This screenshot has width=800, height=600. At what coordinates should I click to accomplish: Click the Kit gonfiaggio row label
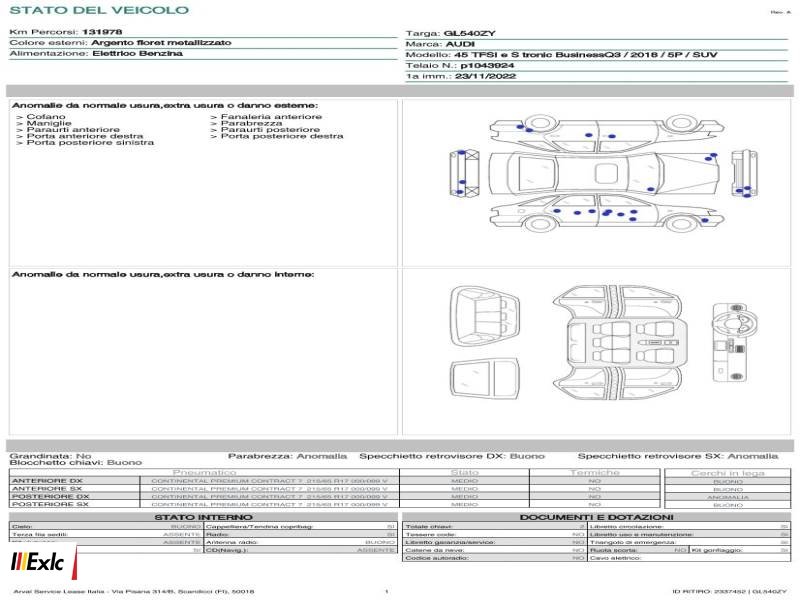(717, 550)
